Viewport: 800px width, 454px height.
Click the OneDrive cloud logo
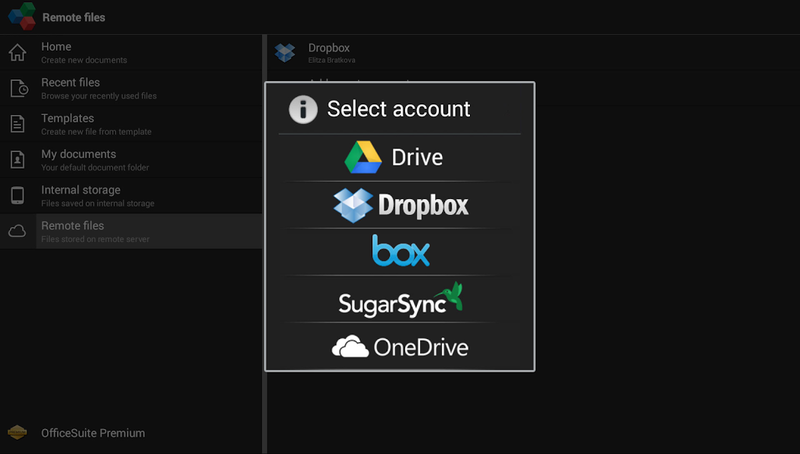click(x=350, y=346)
